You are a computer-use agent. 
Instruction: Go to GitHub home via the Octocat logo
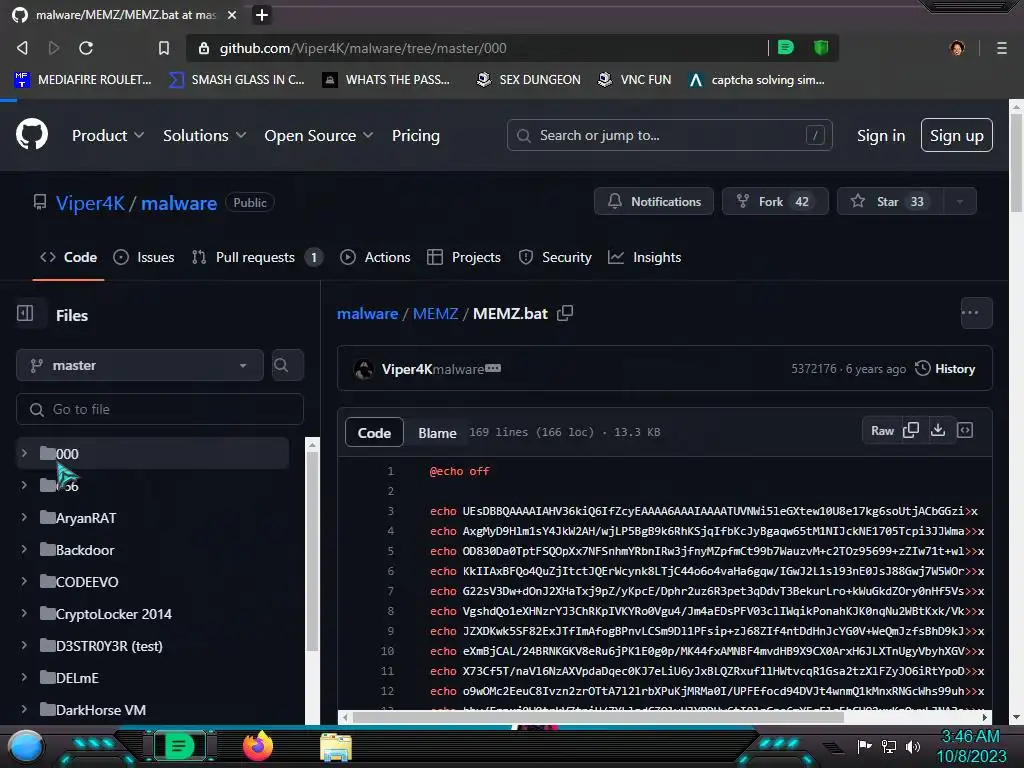[32, 135]
